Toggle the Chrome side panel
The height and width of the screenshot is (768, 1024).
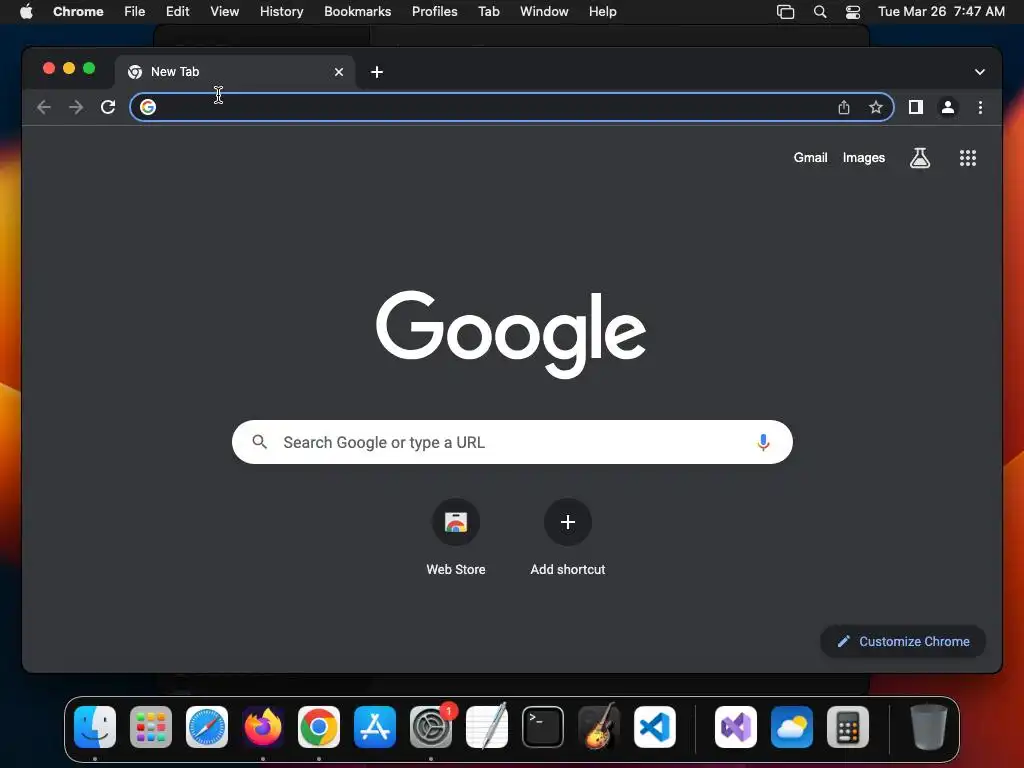click(x=916, y=107)
